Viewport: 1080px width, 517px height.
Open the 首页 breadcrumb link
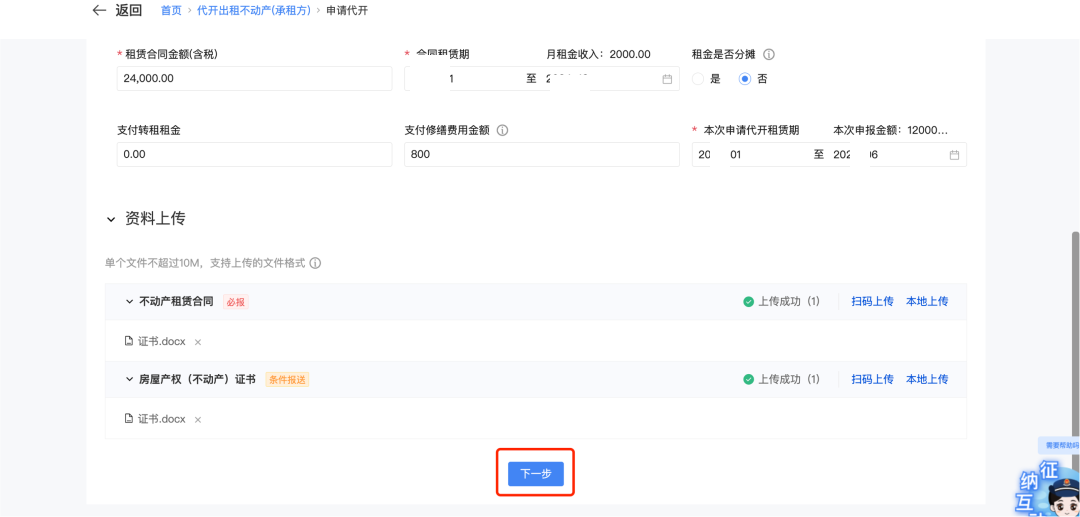(171, 10)
